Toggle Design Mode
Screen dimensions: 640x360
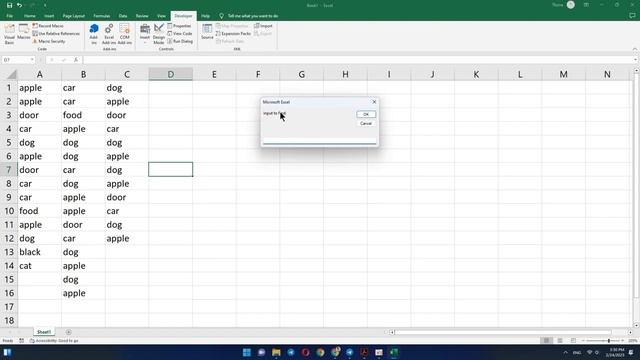coord(159,34)
